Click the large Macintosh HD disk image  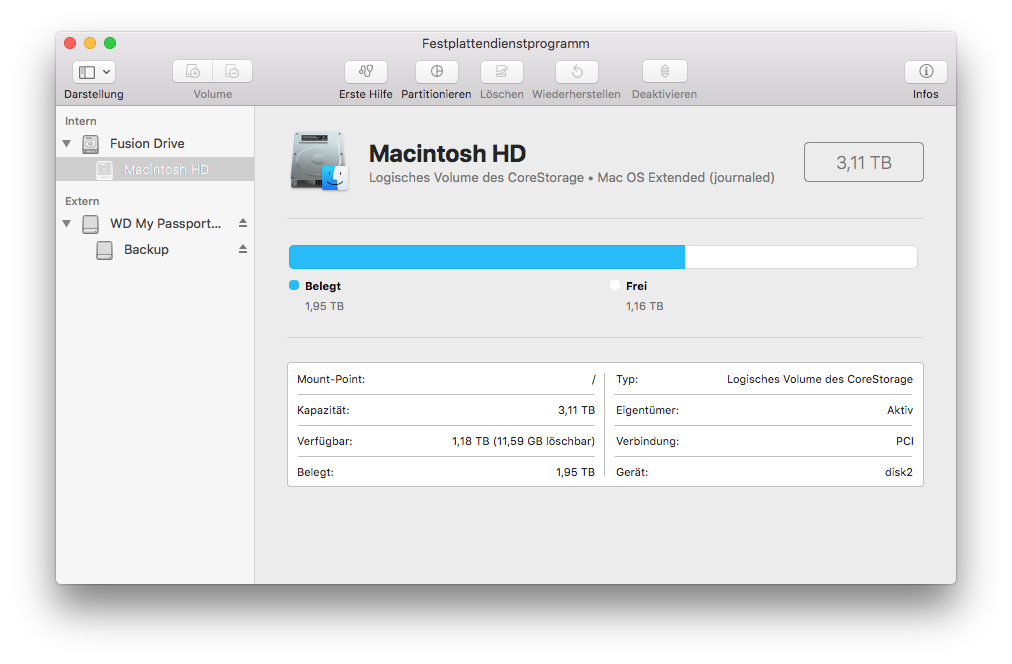[319, 161]
